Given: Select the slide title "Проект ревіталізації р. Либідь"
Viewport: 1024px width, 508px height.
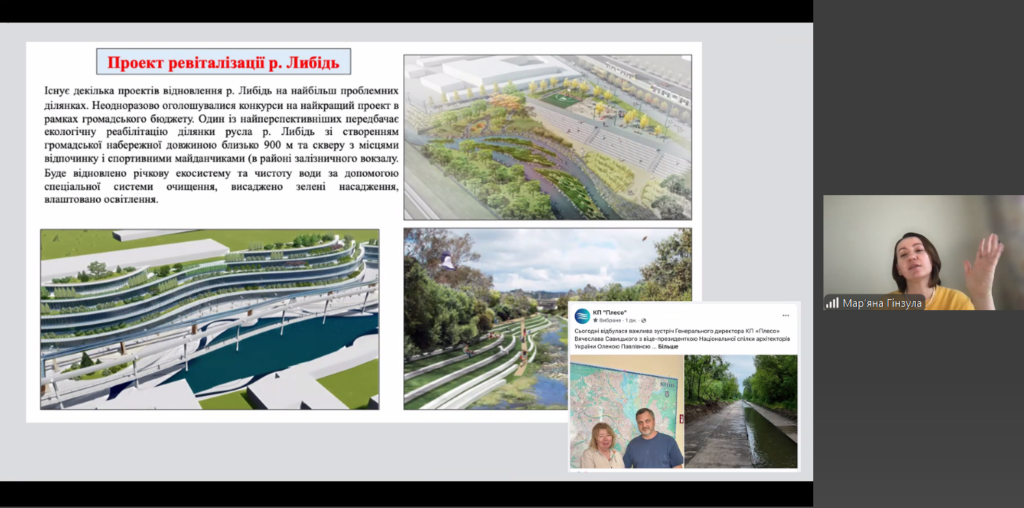Looking at the screenshot, I should click(x=223, y=62).
